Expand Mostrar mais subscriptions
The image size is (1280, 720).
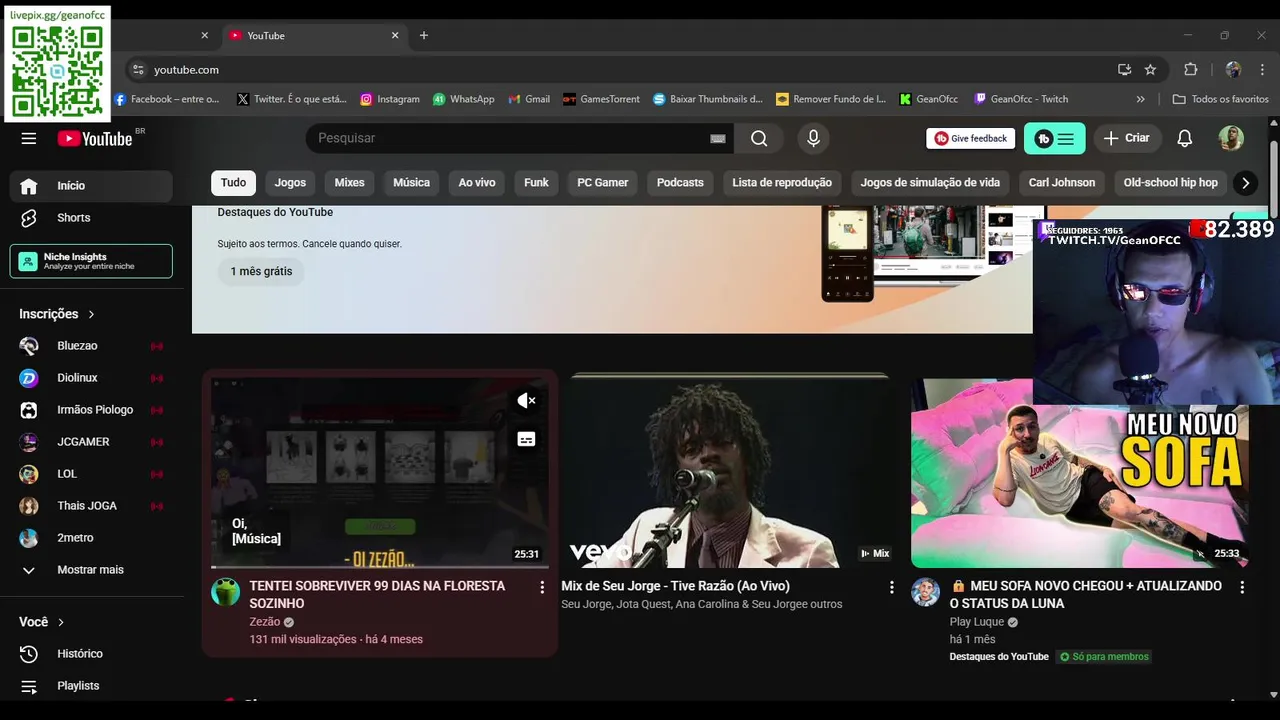[91, 570]
